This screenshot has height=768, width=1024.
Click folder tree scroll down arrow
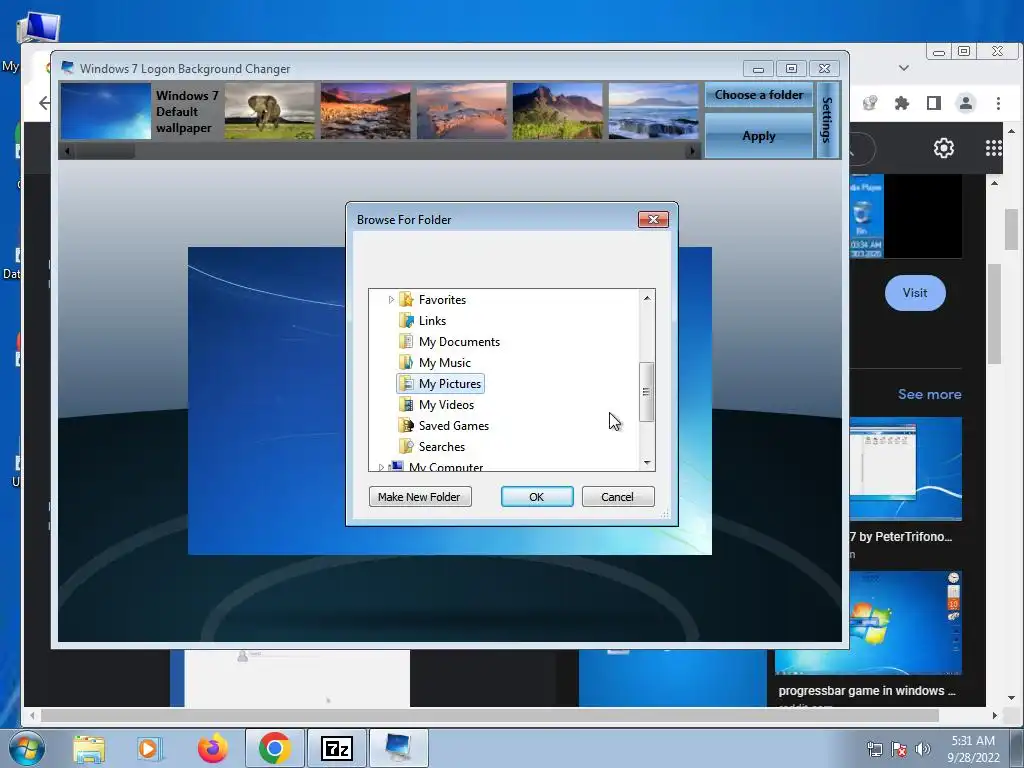(x=647, y=462)
